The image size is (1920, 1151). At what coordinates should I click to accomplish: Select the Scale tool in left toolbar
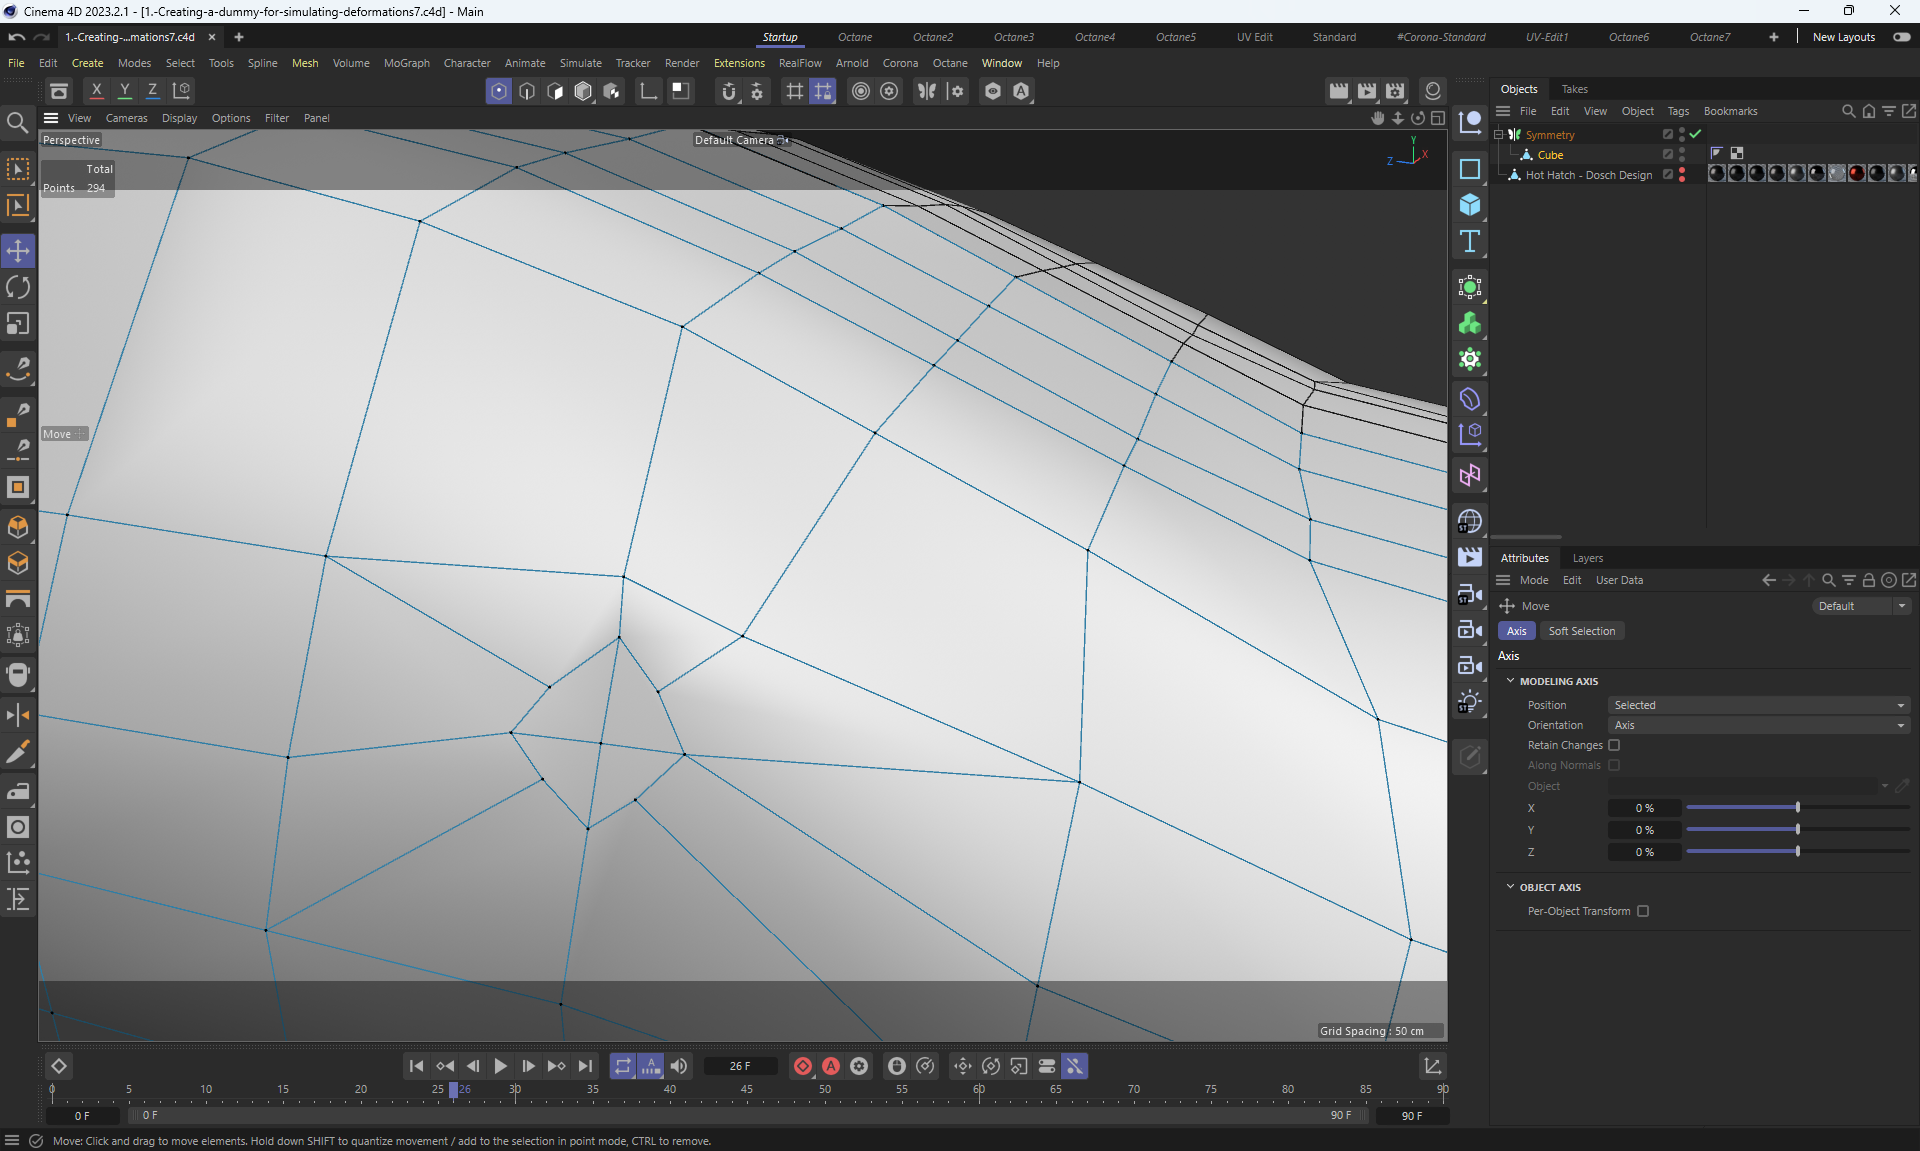click(18, 324)
